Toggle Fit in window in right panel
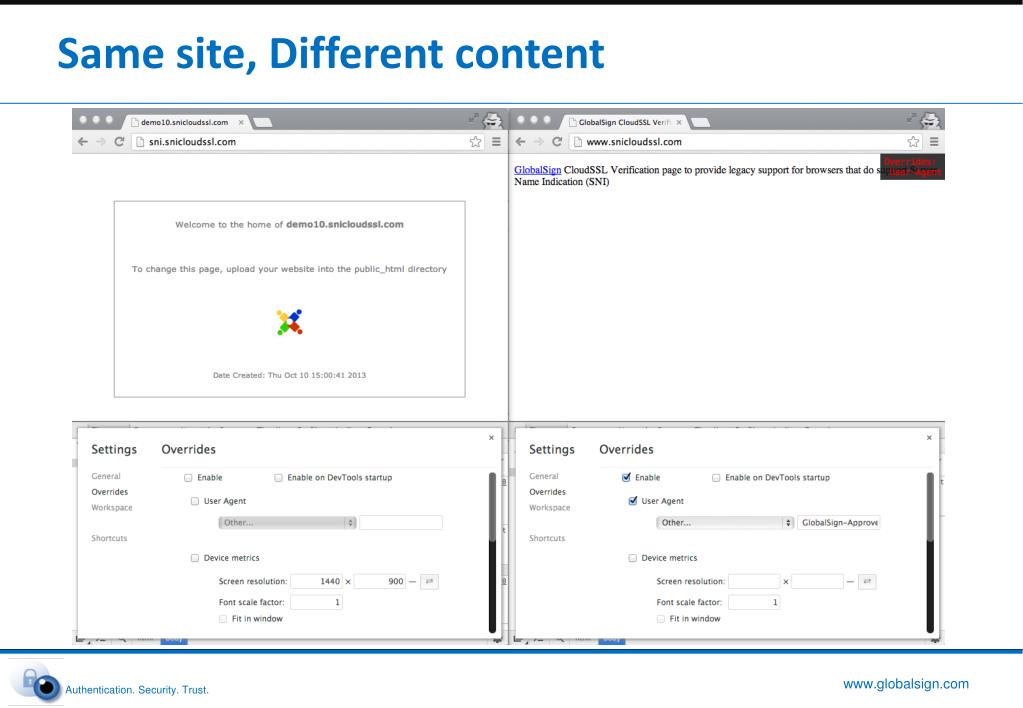Image resolution: width=1023 pixels, height=708 pixels. coord(660,619)
